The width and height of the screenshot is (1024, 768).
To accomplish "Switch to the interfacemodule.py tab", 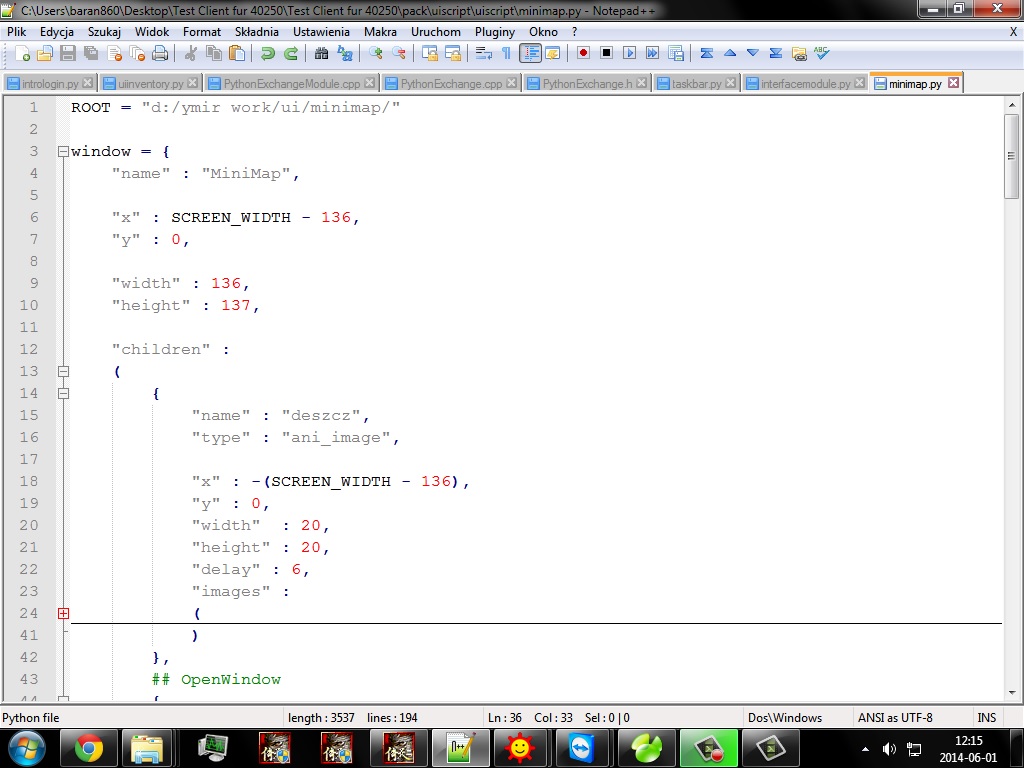I will pos(805,84).
